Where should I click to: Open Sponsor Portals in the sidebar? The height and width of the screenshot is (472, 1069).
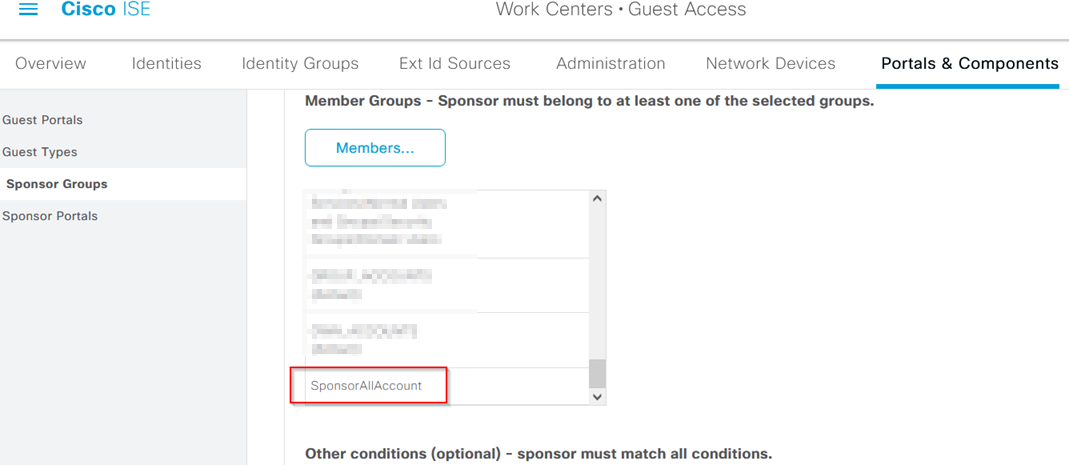coord(50,216)
